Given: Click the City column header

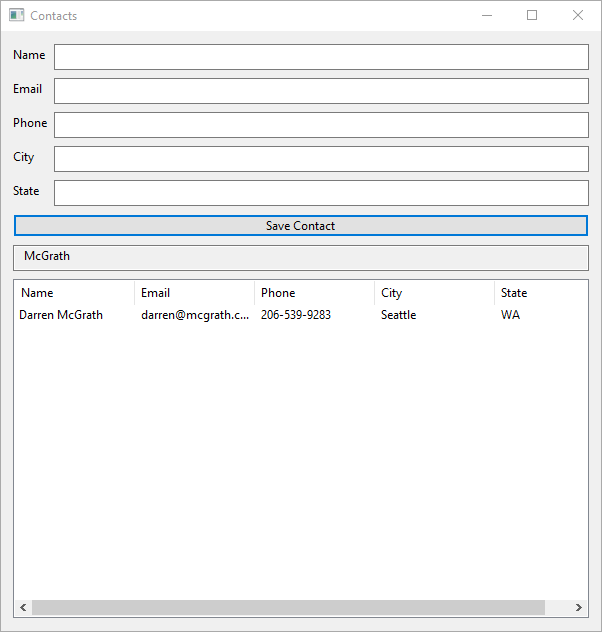Looking at the screenshot, I should point(435,293).
